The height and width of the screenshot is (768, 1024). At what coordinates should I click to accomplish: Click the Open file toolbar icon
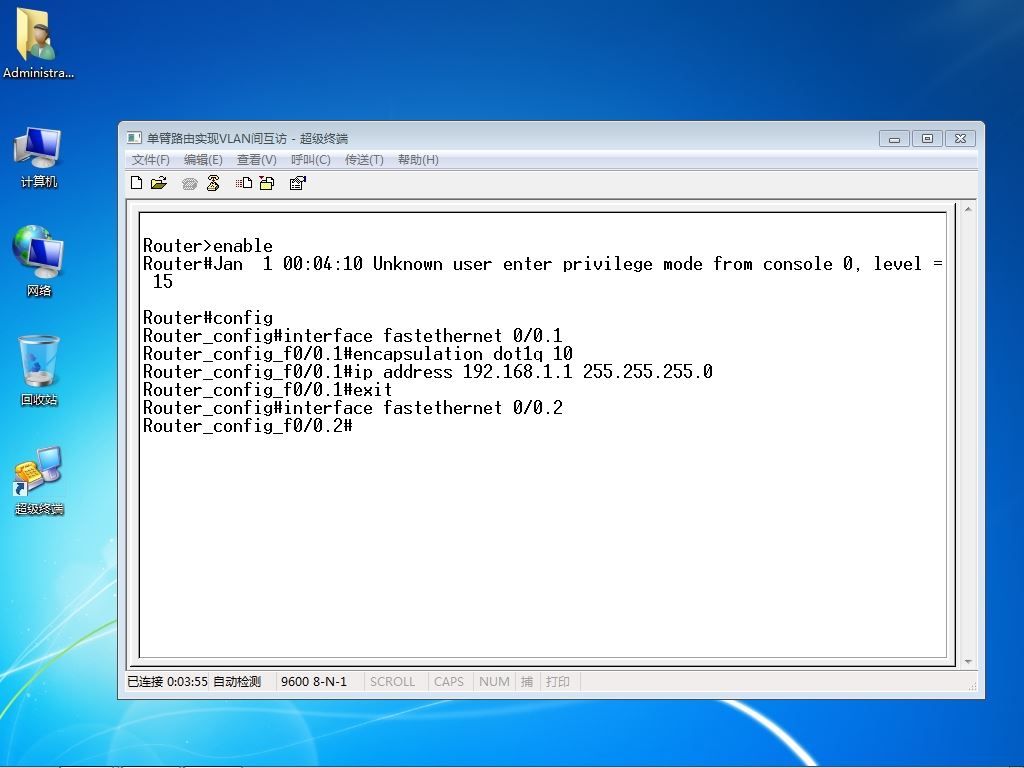[159, 184]
